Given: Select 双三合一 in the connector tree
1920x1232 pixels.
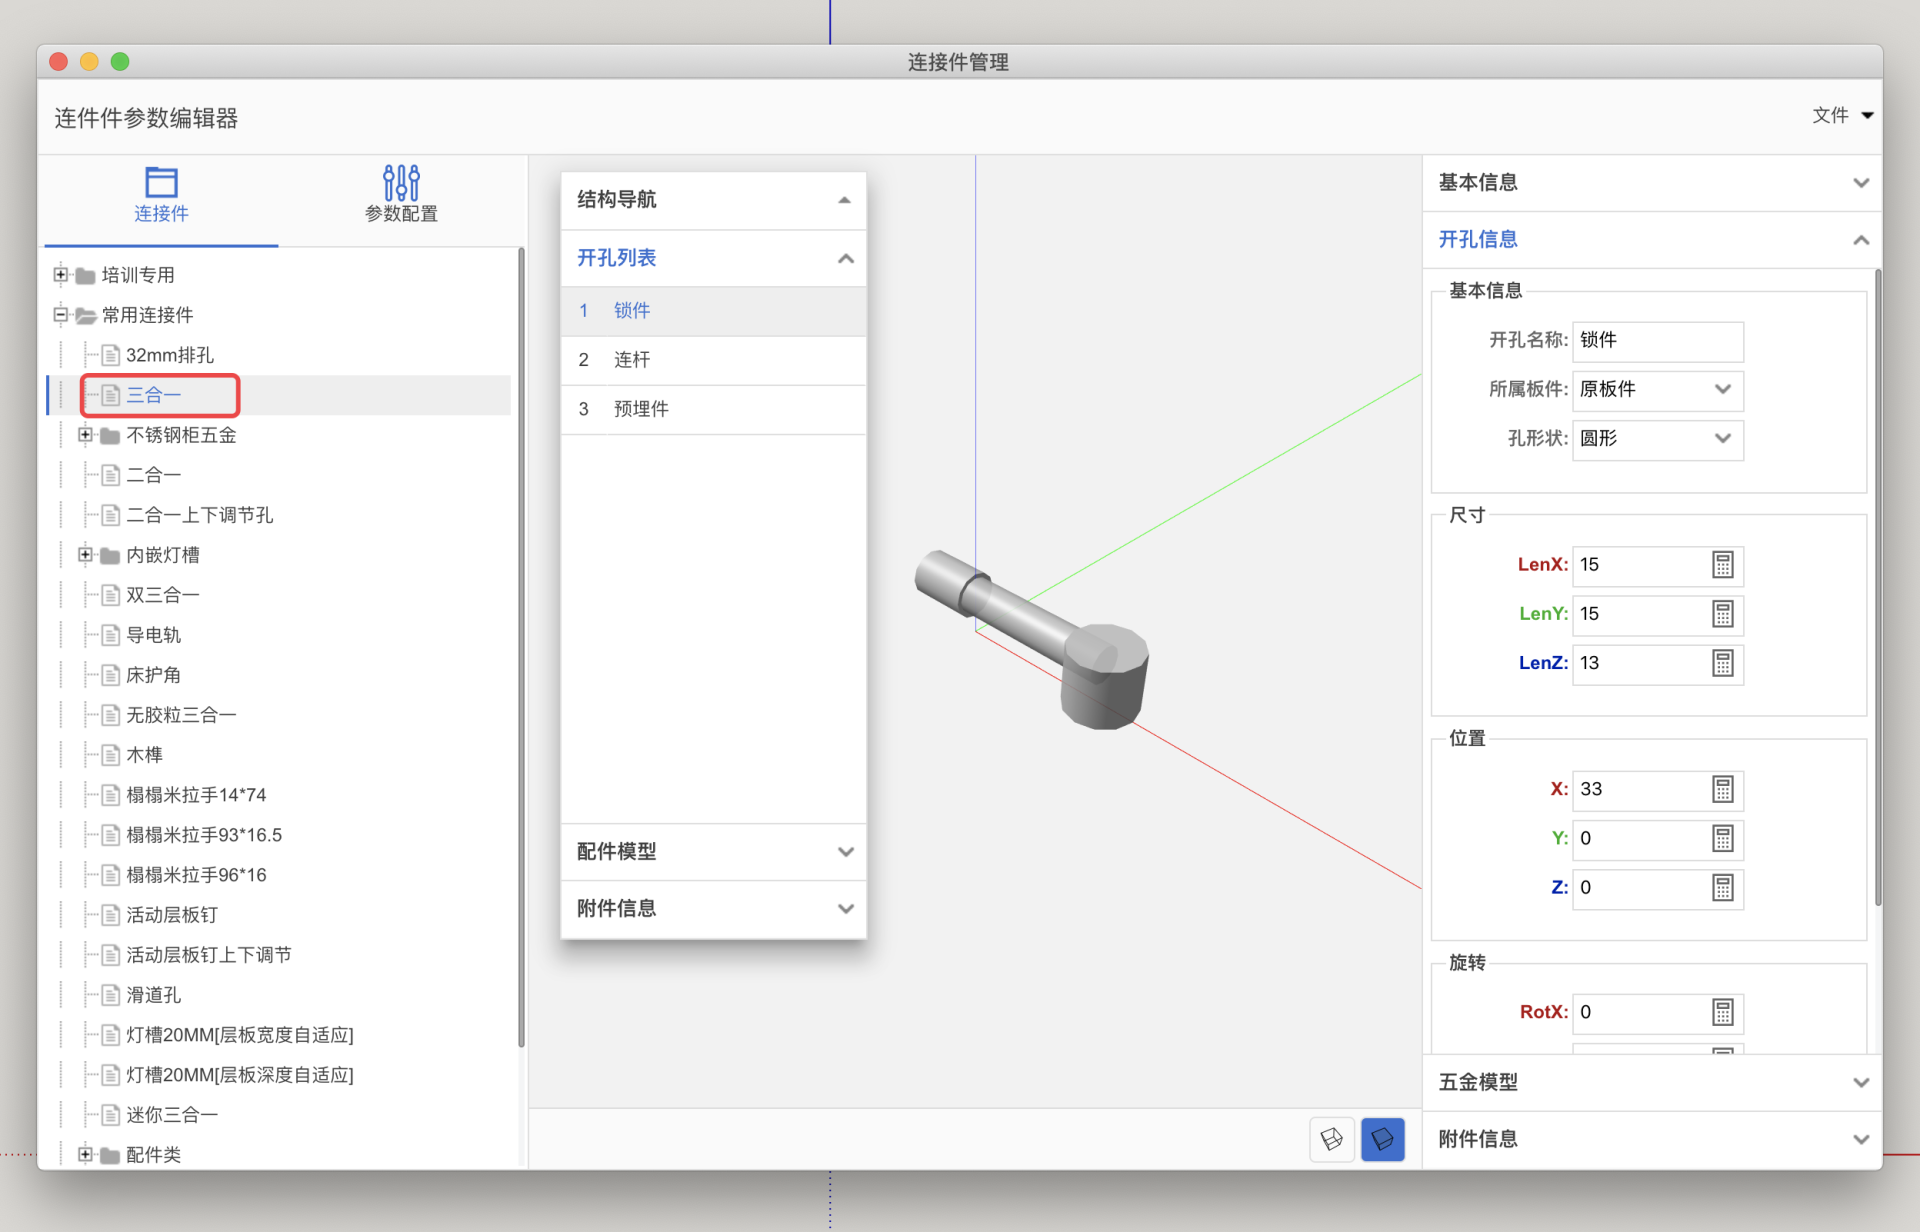Looking at the screenshot, I should pyautogui.click(x=162, y=595).
